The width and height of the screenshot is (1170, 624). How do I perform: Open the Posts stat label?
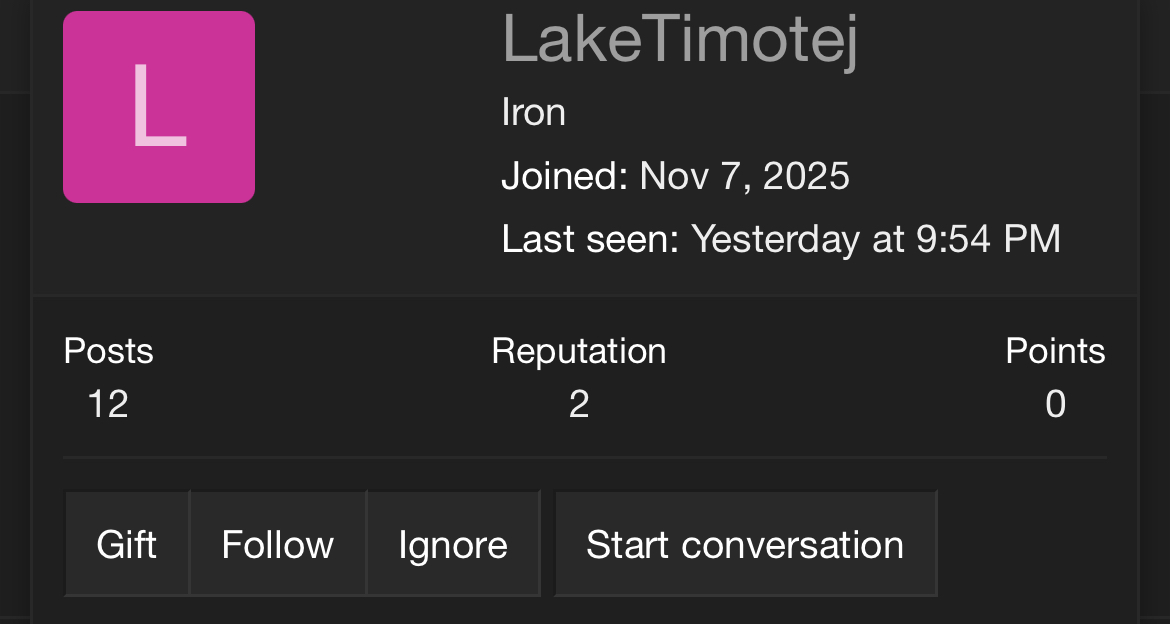108,351
